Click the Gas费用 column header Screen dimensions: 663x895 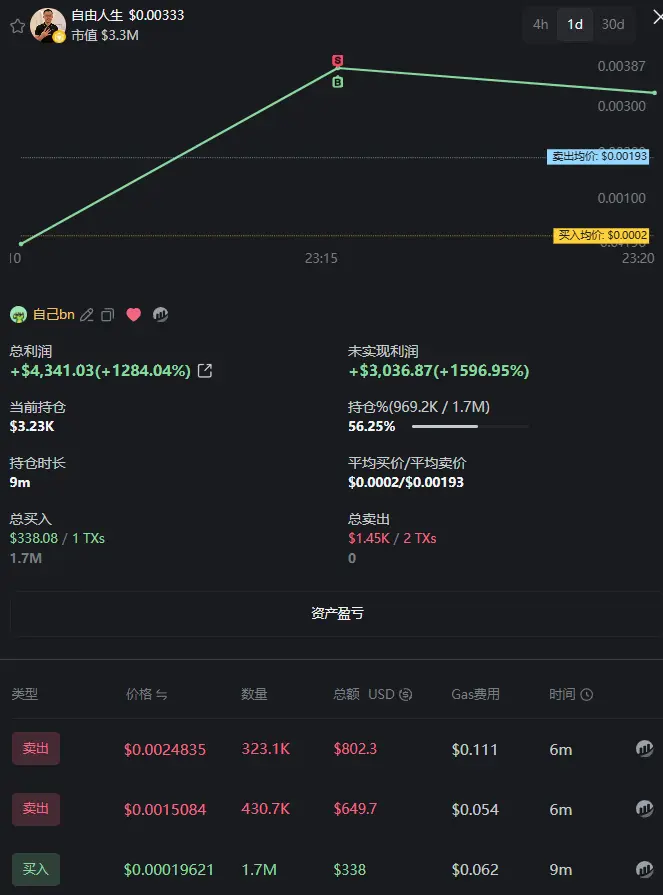tap(476, 694)
